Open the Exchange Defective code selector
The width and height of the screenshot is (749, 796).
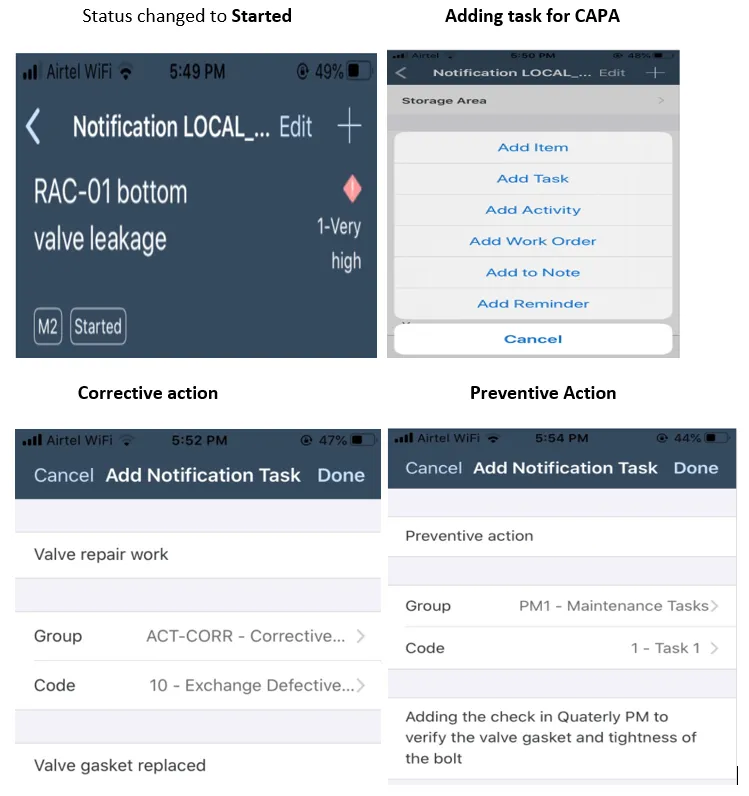coord(257,685)
